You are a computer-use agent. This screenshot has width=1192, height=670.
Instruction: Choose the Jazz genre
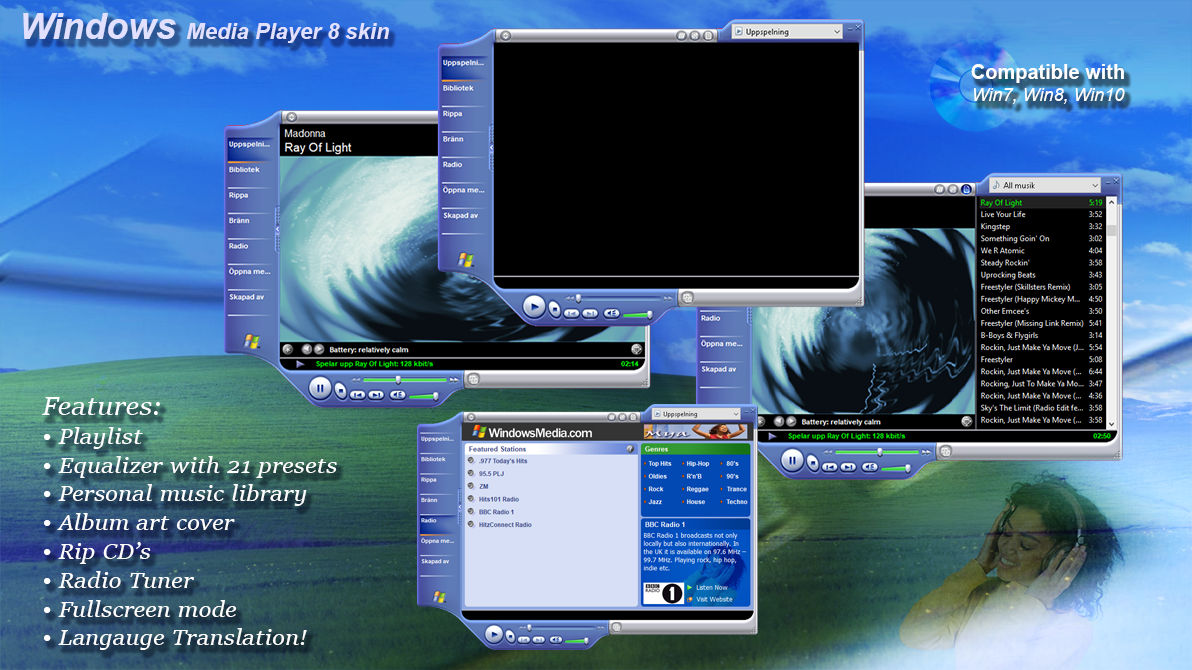[655, 502]
